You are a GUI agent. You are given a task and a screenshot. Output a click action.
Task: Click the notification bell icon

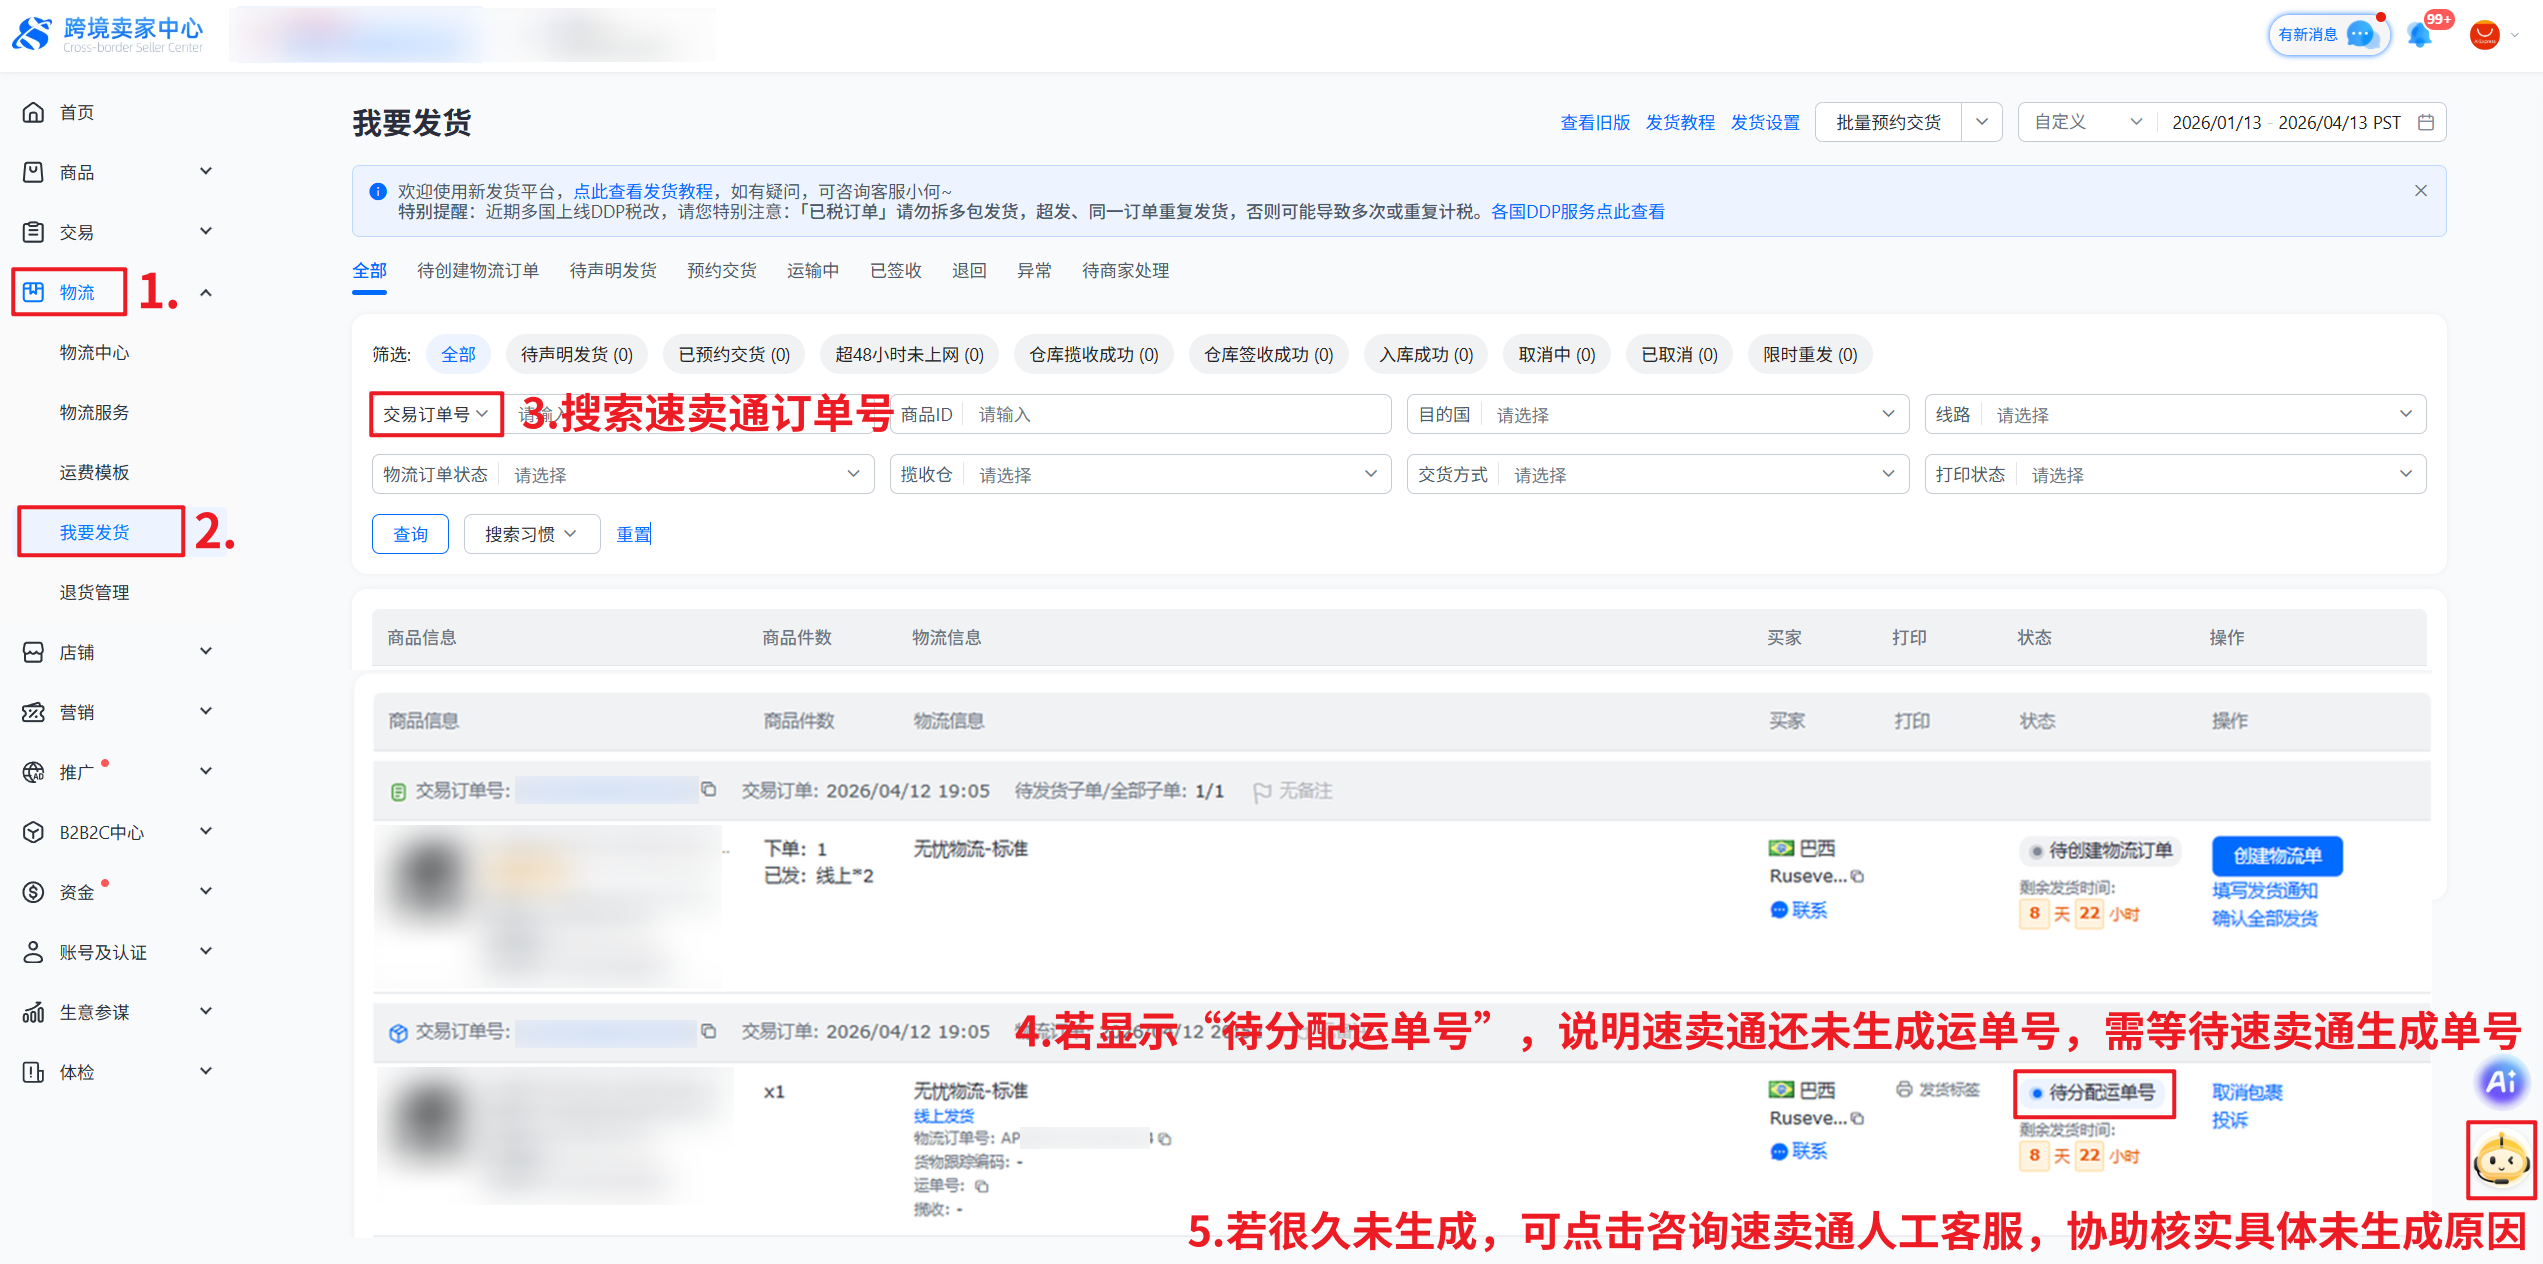pyautogui.click(x=2418, y=35)
